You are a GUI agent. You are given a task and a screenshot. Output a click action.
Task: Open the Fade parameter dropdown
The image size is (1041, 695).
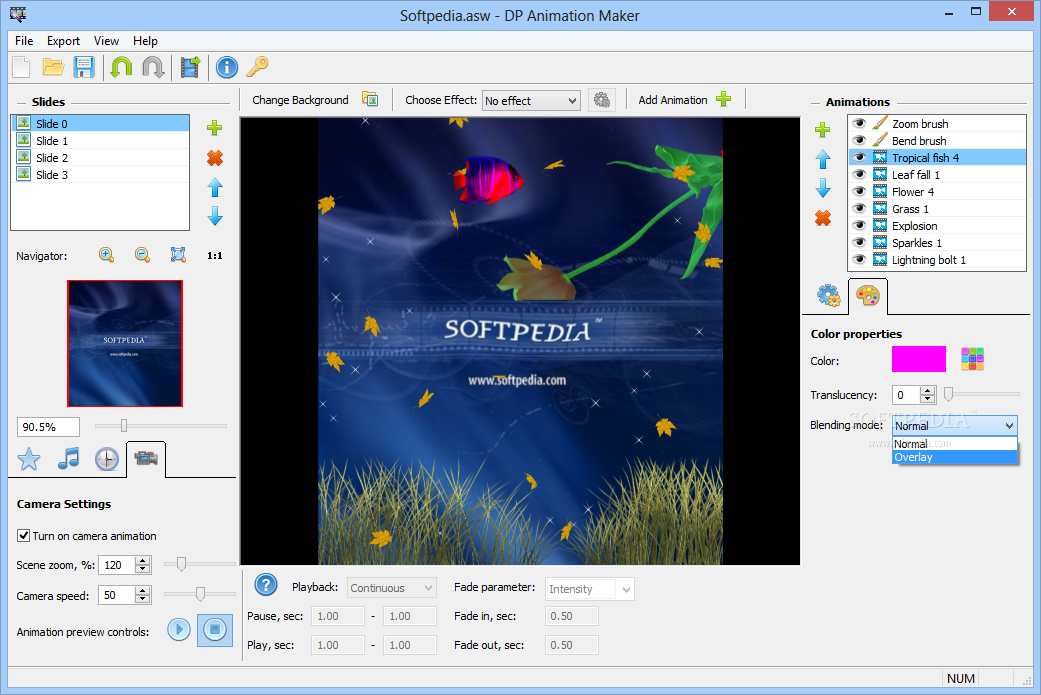[x=590, y=589]
